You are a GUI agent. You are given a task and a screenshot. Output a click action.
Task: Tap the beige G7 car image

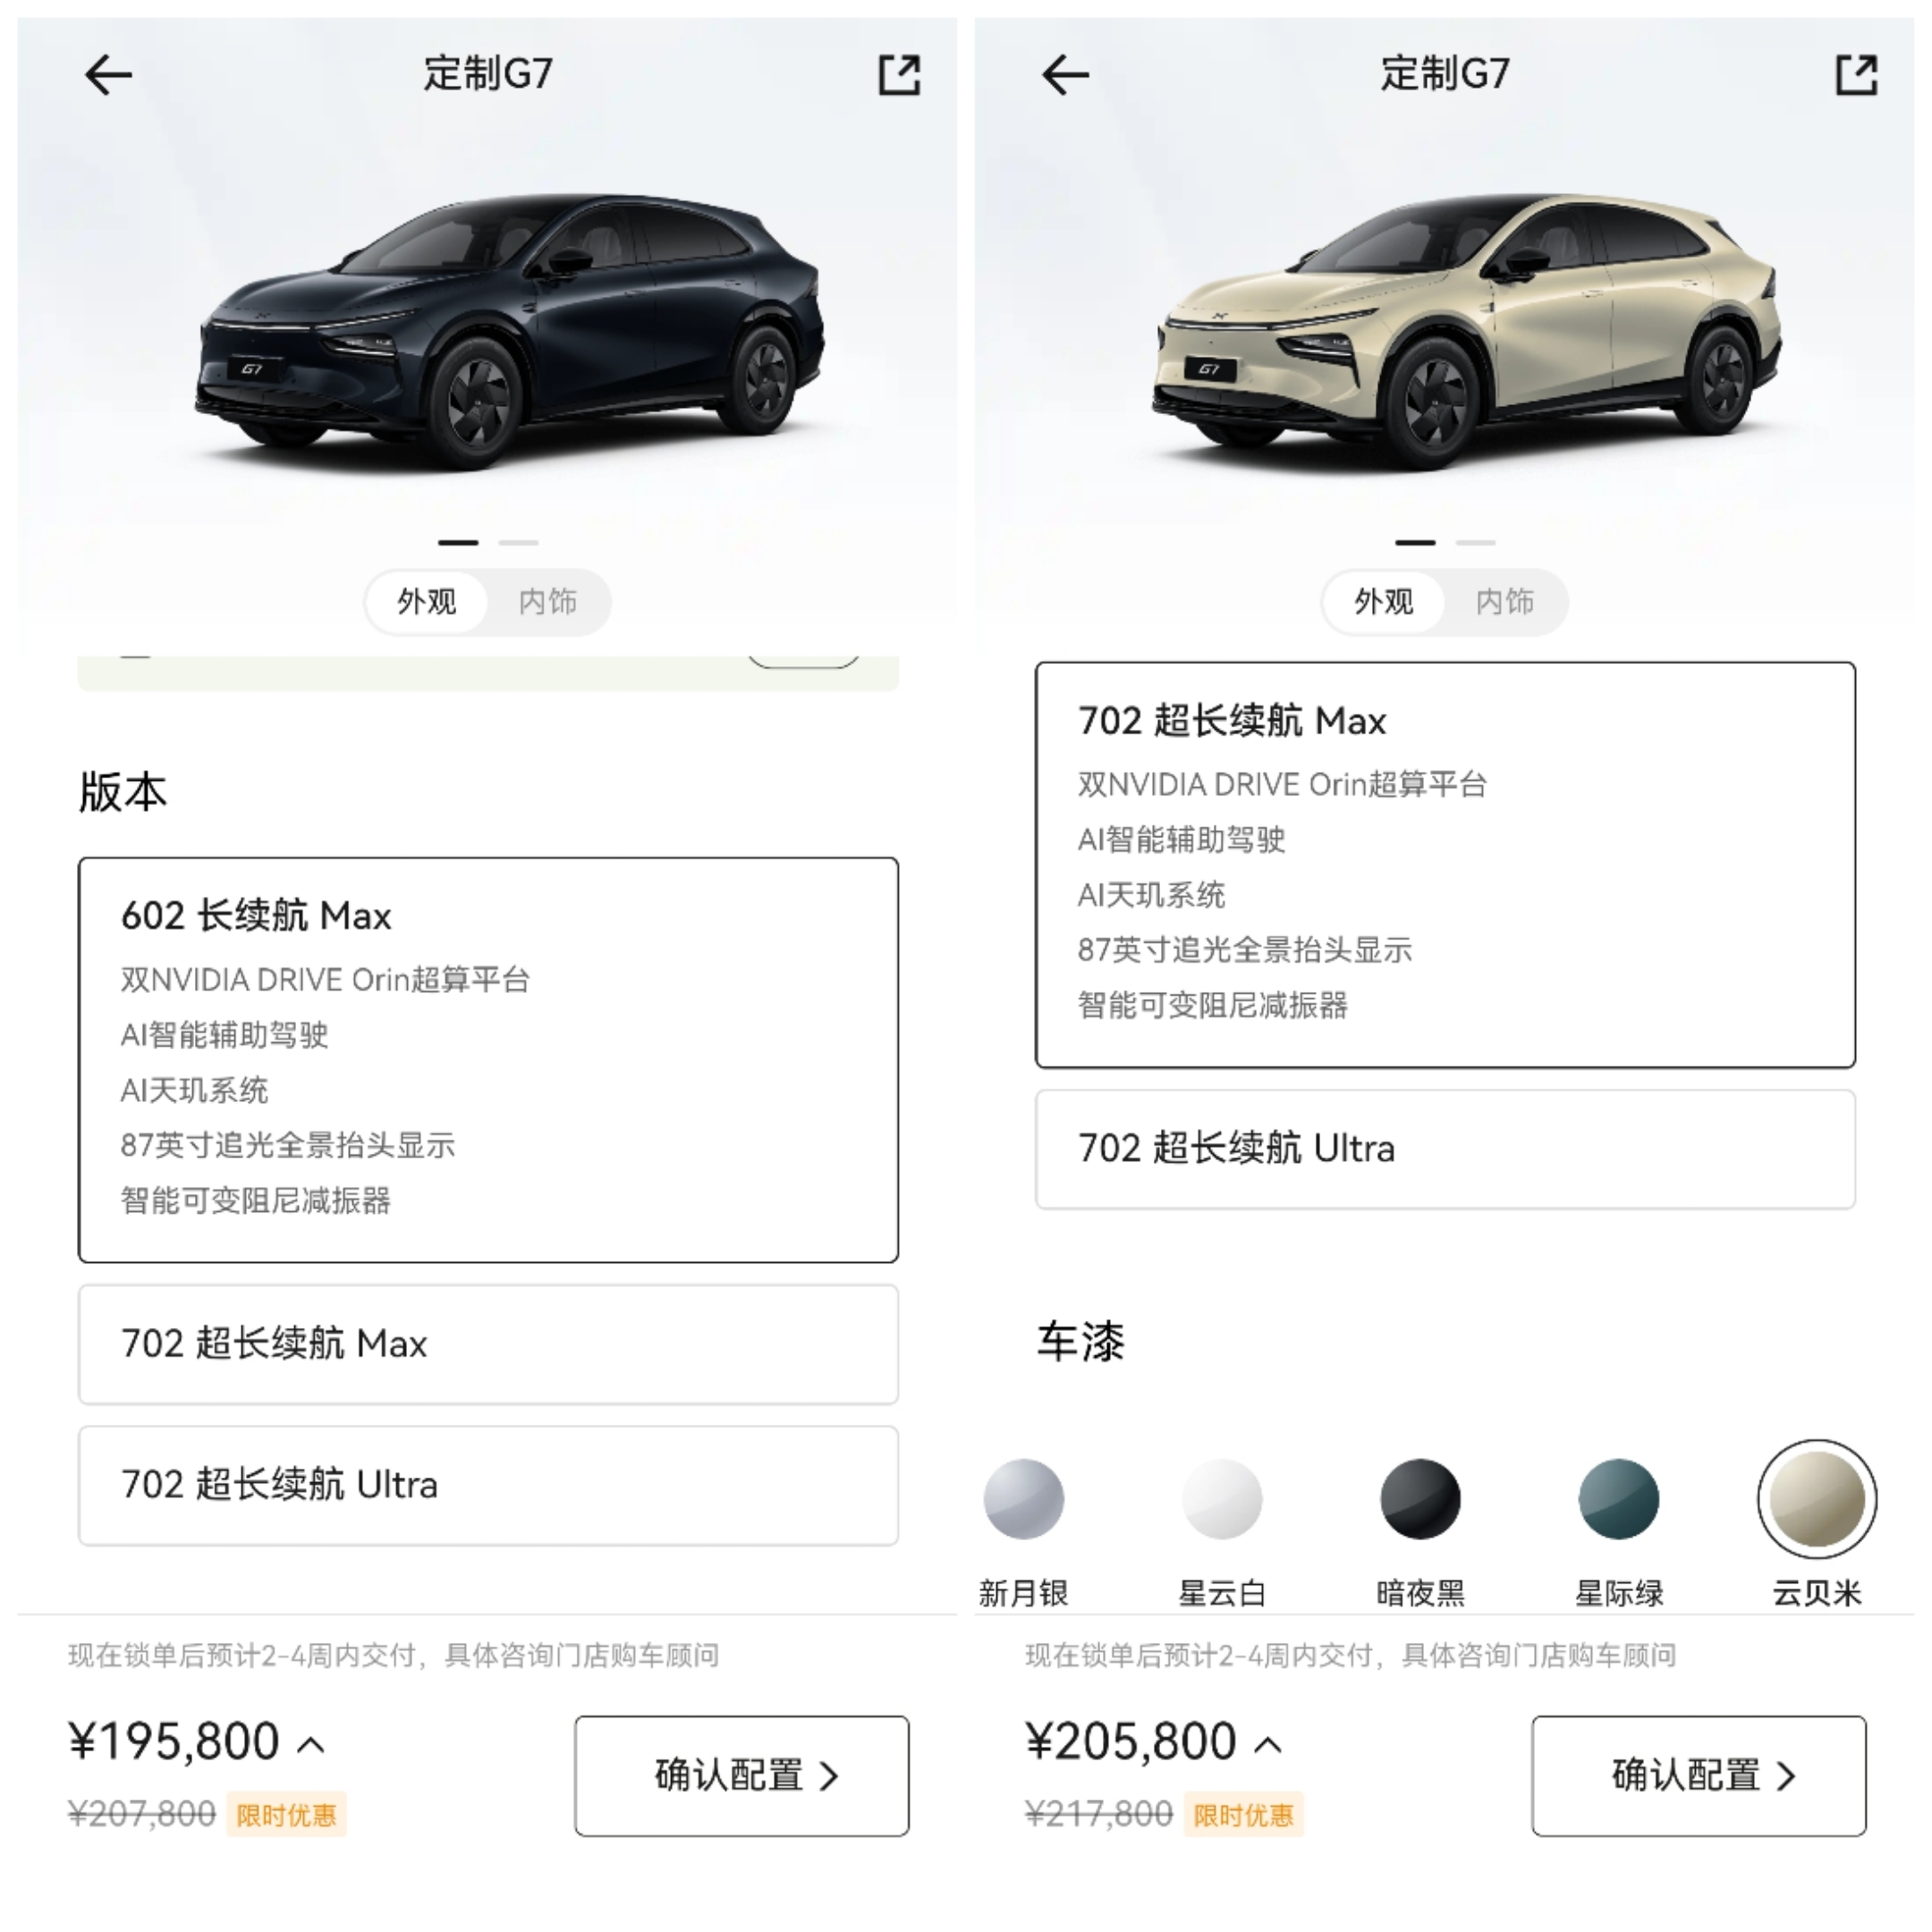point(1466,330)
